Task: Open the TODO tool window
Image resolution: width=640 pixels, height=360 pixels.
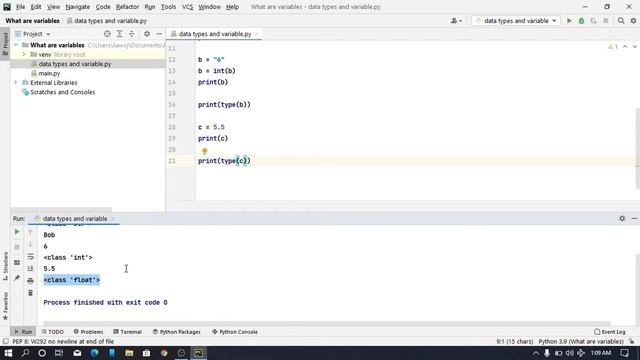Action: [x=53, y=332]
